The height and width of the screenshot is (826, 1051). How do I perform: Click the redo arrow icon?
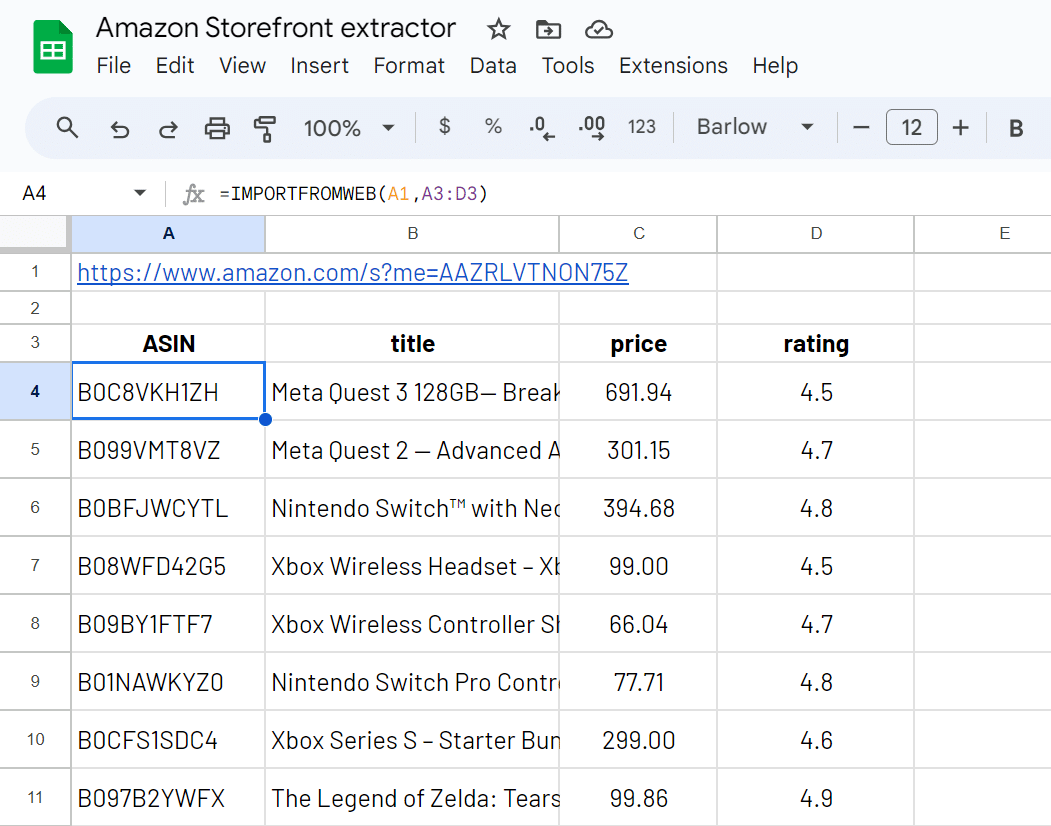pos(169,128)
